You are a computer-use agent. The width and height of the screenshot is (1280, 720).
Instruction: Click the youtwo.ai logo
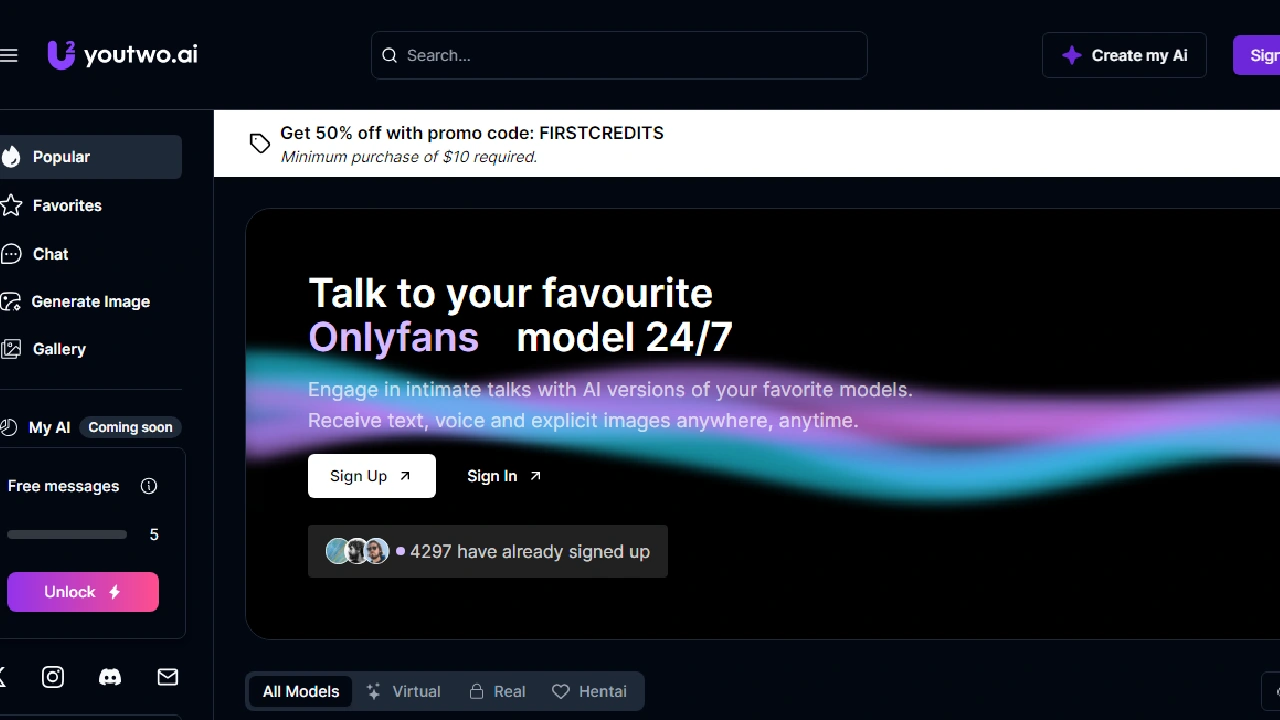[122, 55]
